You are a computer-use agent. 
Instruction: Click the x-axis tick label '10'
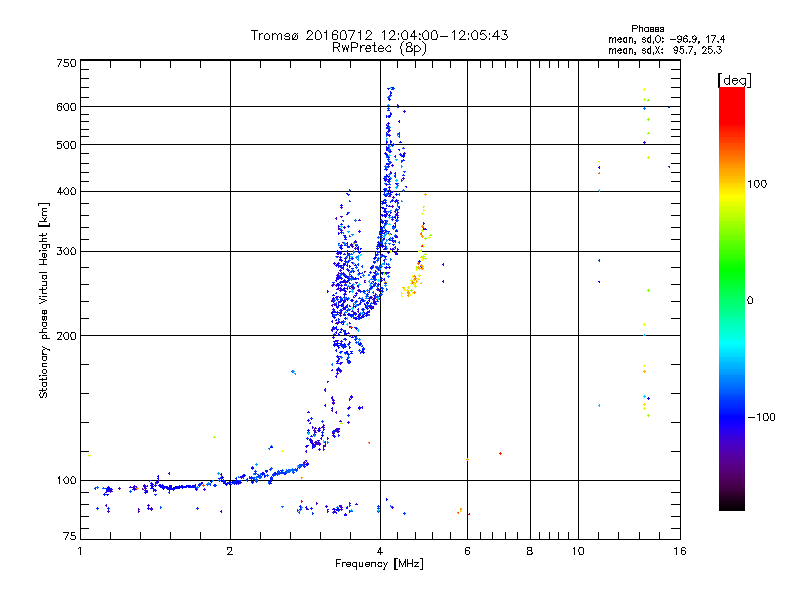coord(578,551)
